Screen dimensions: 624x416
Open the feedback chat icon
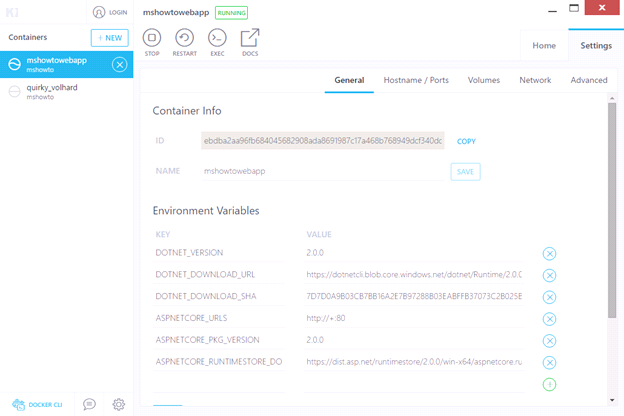[89, 404]
